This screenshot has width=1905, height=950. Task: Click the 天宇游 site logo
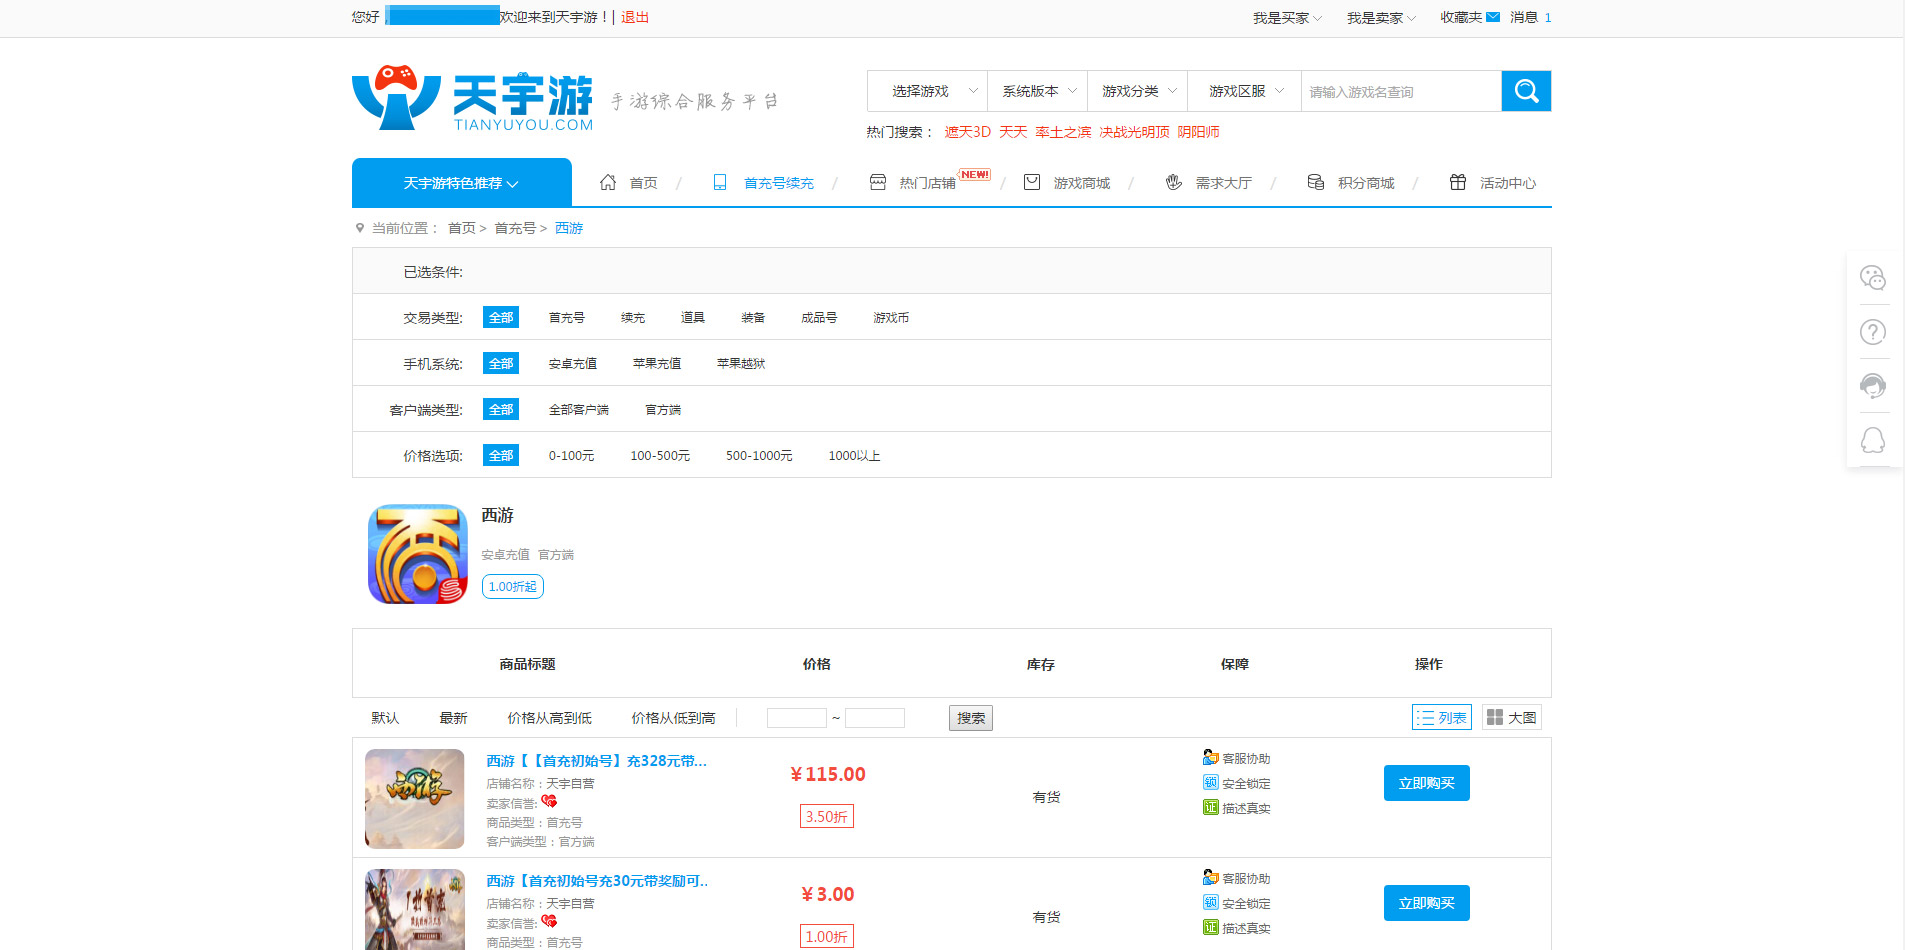tap(473, 98)
